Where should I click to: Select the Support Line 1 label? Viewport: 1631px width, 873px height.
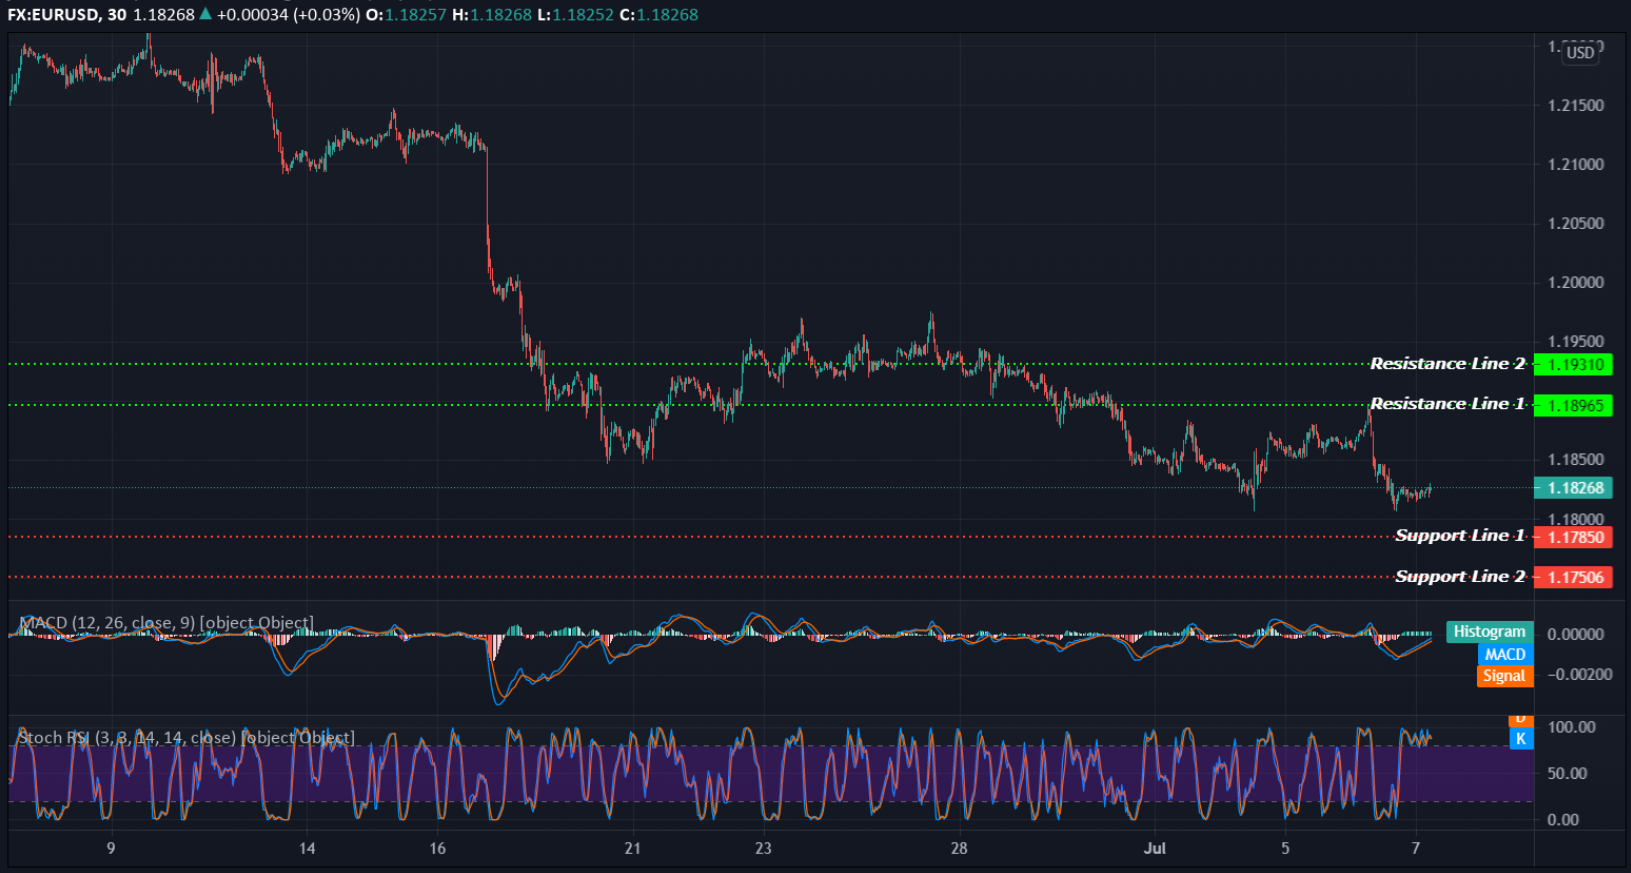1460,536
